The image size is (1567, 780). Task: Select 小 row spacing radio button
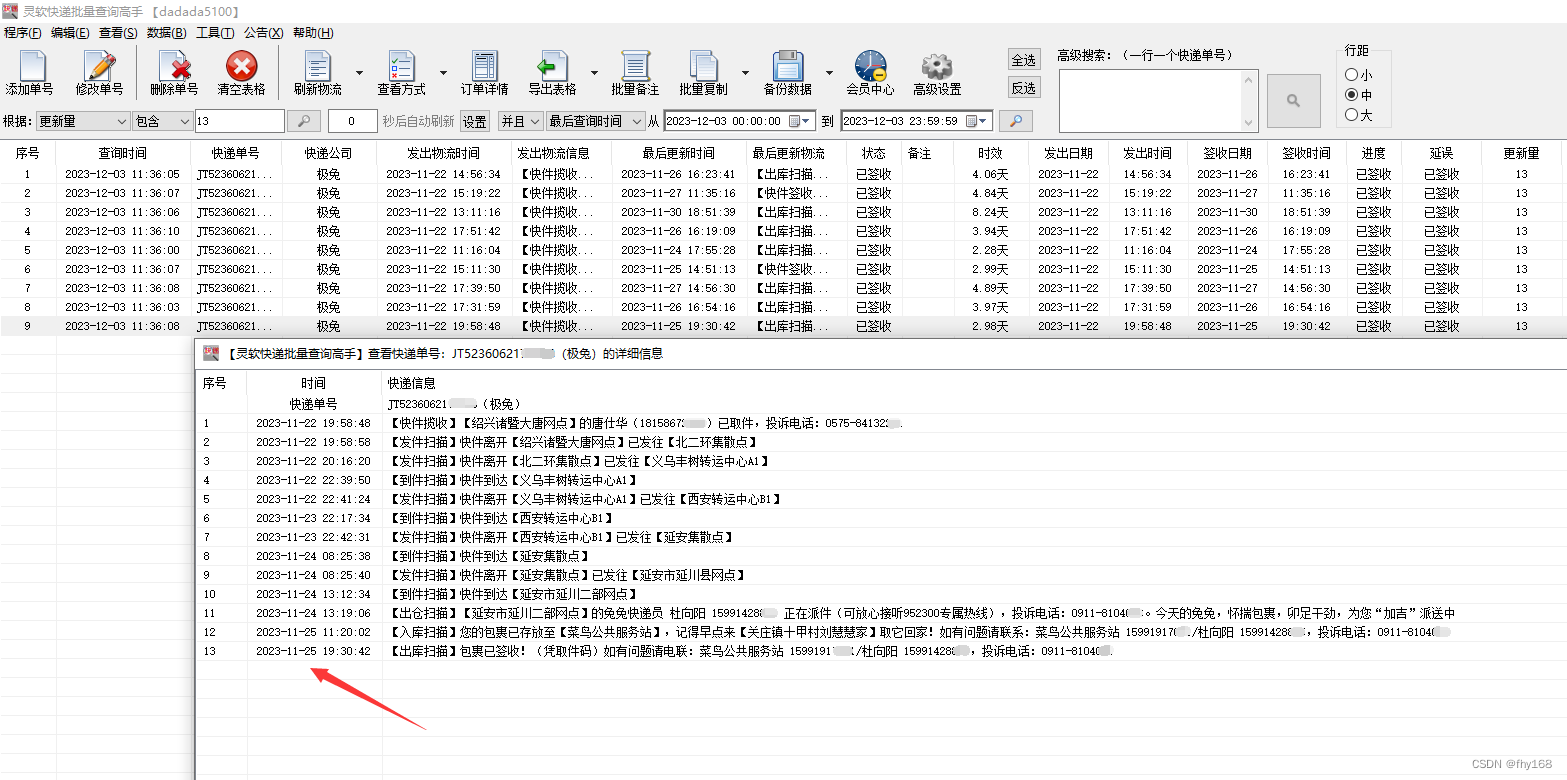(x=1352, y=75)
